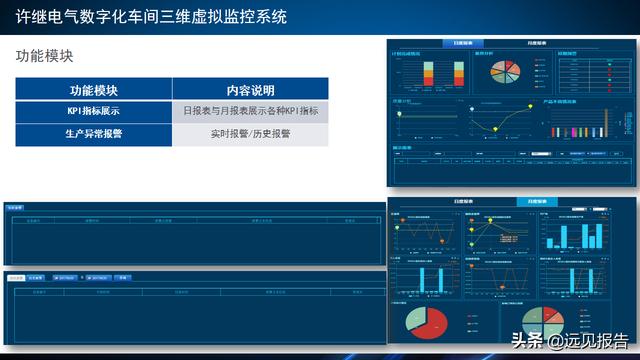
Task: Click the 内容说明 header cell
Action: coord(250,89)
